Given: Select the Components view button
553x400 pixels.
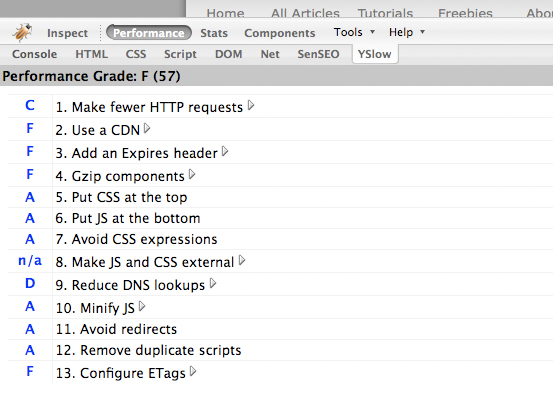Looking at the screenshot, I should [280, 33].
